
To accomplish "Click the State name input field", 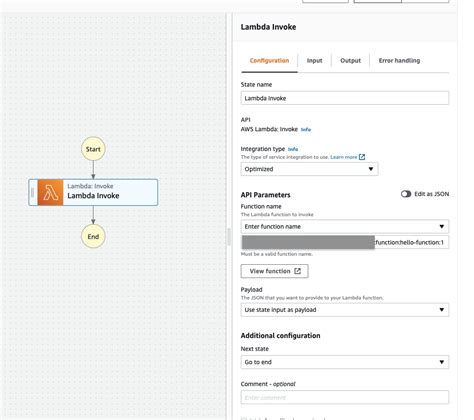I will [345, 98].
